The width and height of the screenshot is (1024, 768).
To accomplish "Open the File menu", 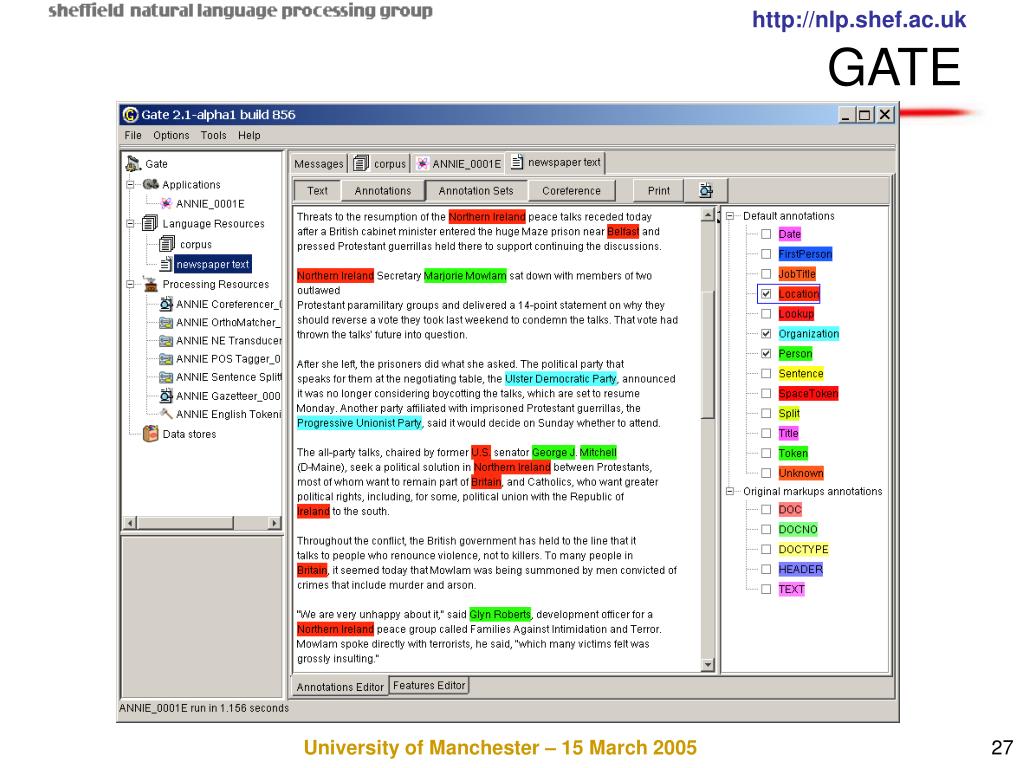I will pos(133,135).
